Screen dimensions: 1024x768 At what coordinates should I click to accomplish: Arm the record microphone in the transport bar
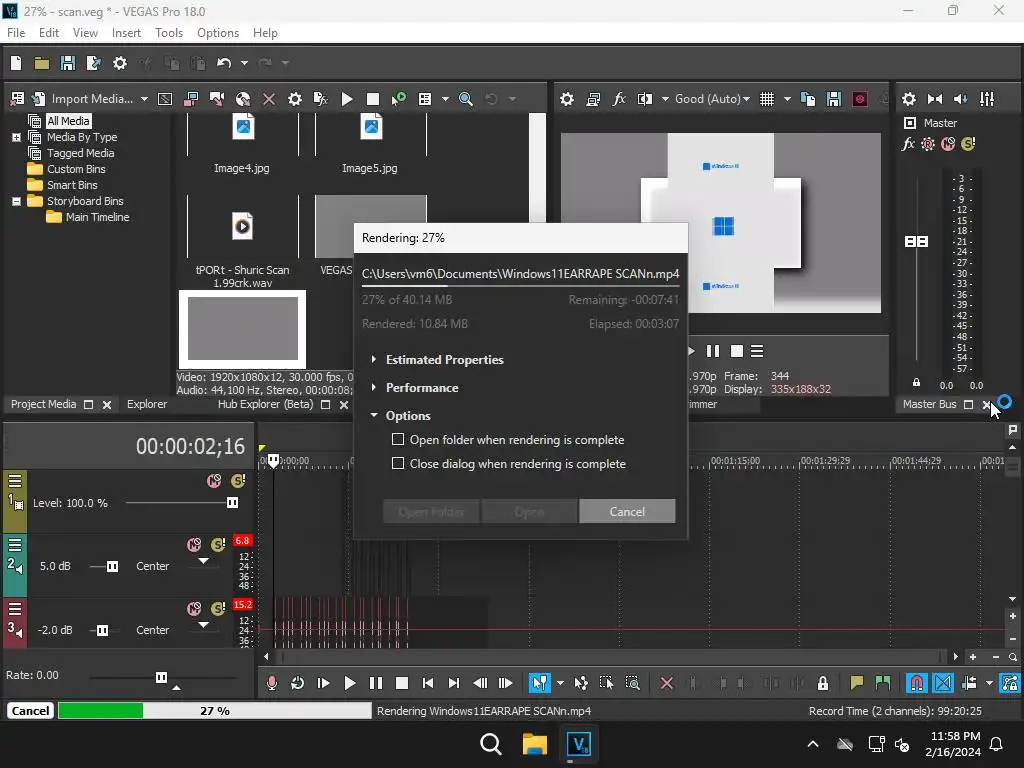(x=272, y=683)
